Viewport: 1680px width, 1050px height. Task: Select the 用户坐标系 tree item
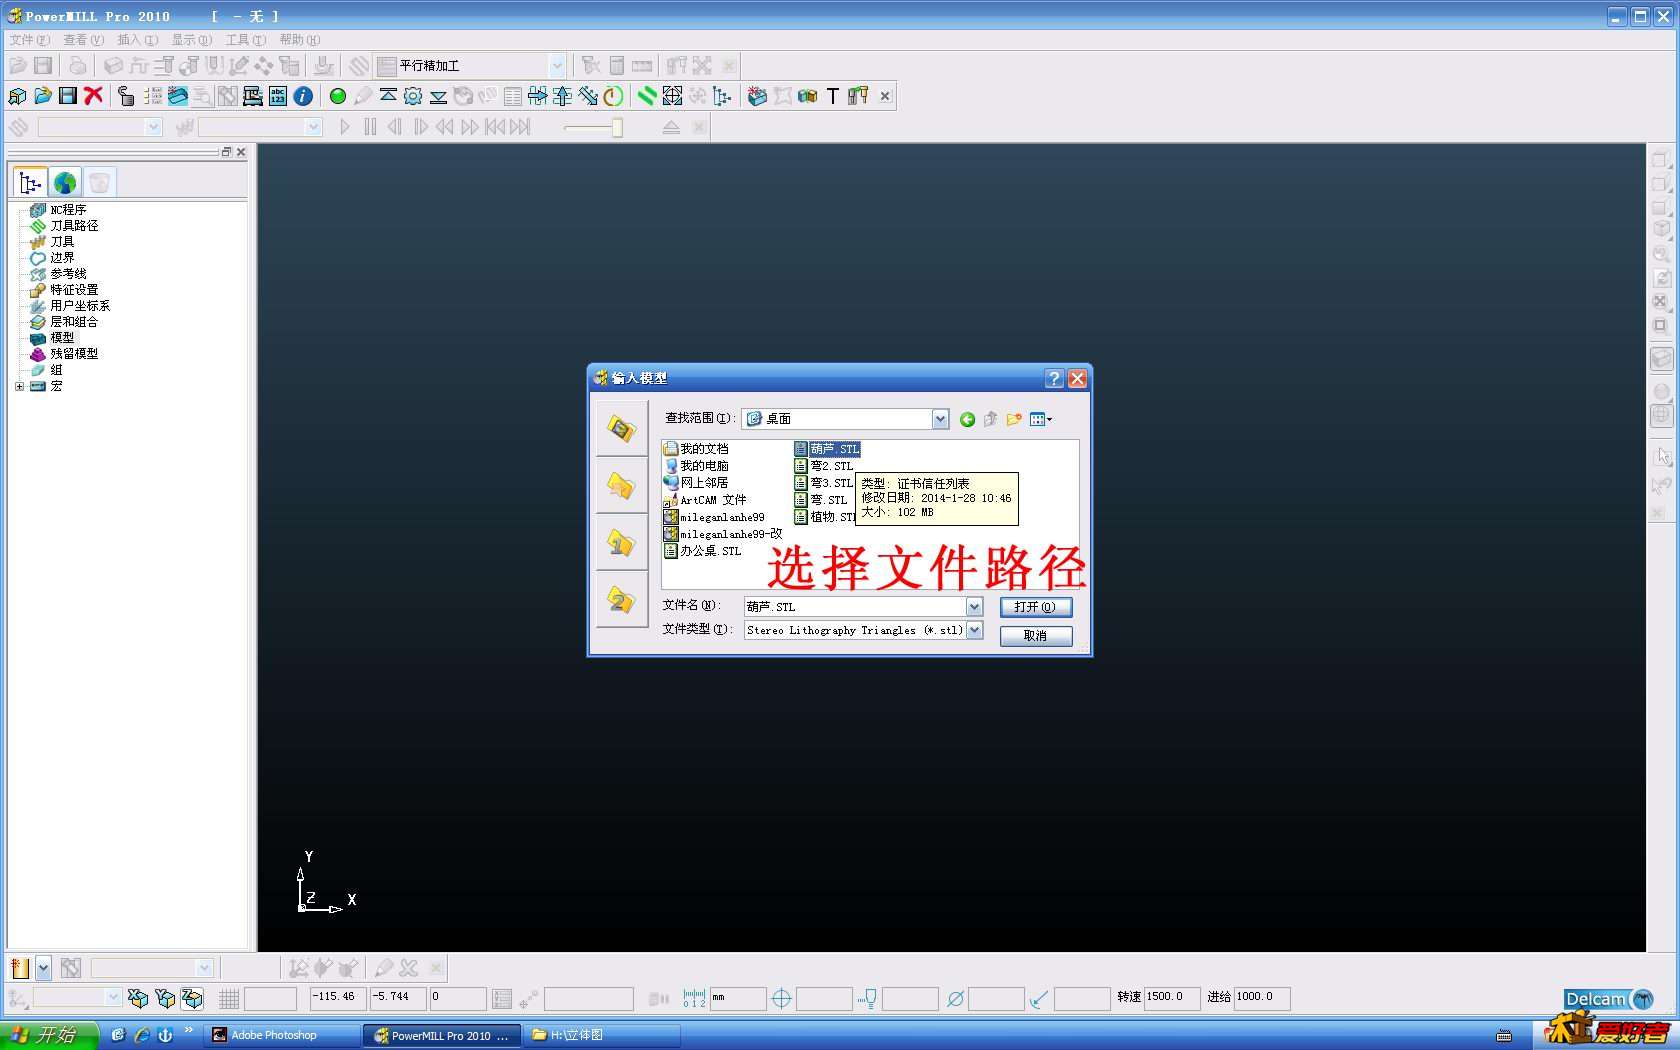tap(71, 306)
